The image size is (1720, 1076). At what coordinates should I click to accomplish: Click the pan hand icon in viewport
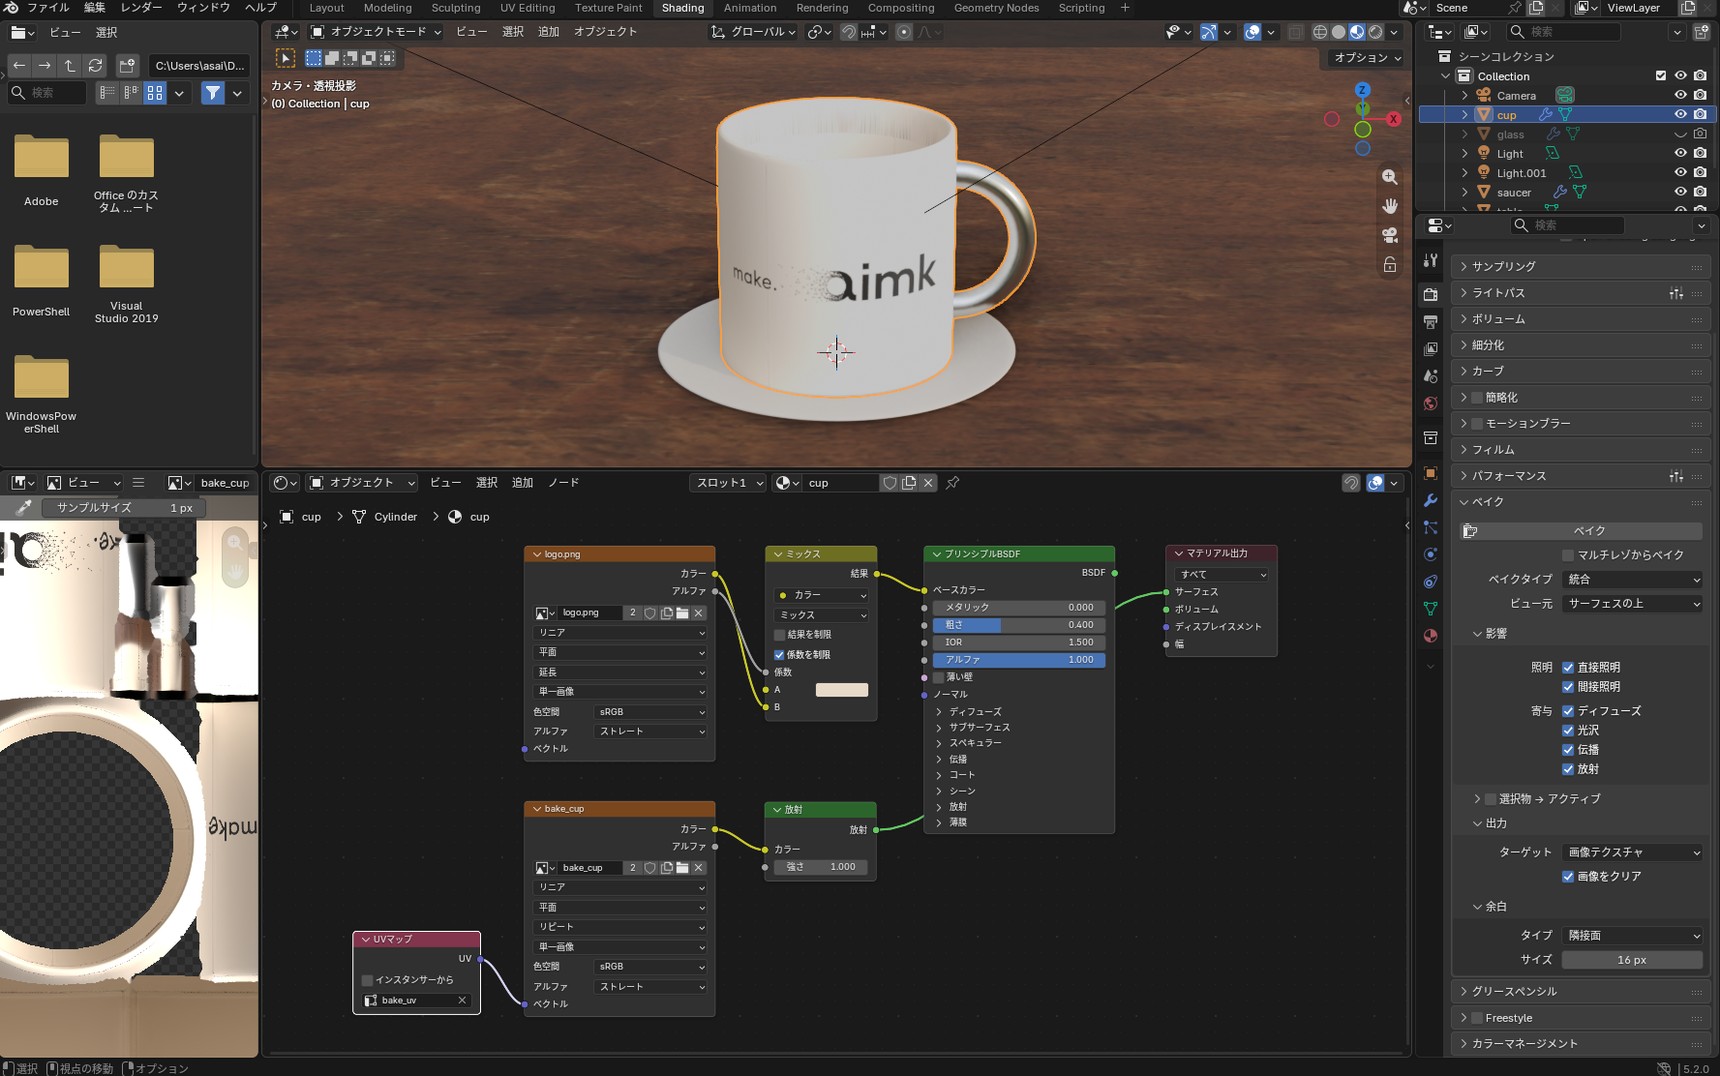point(1390,206)
